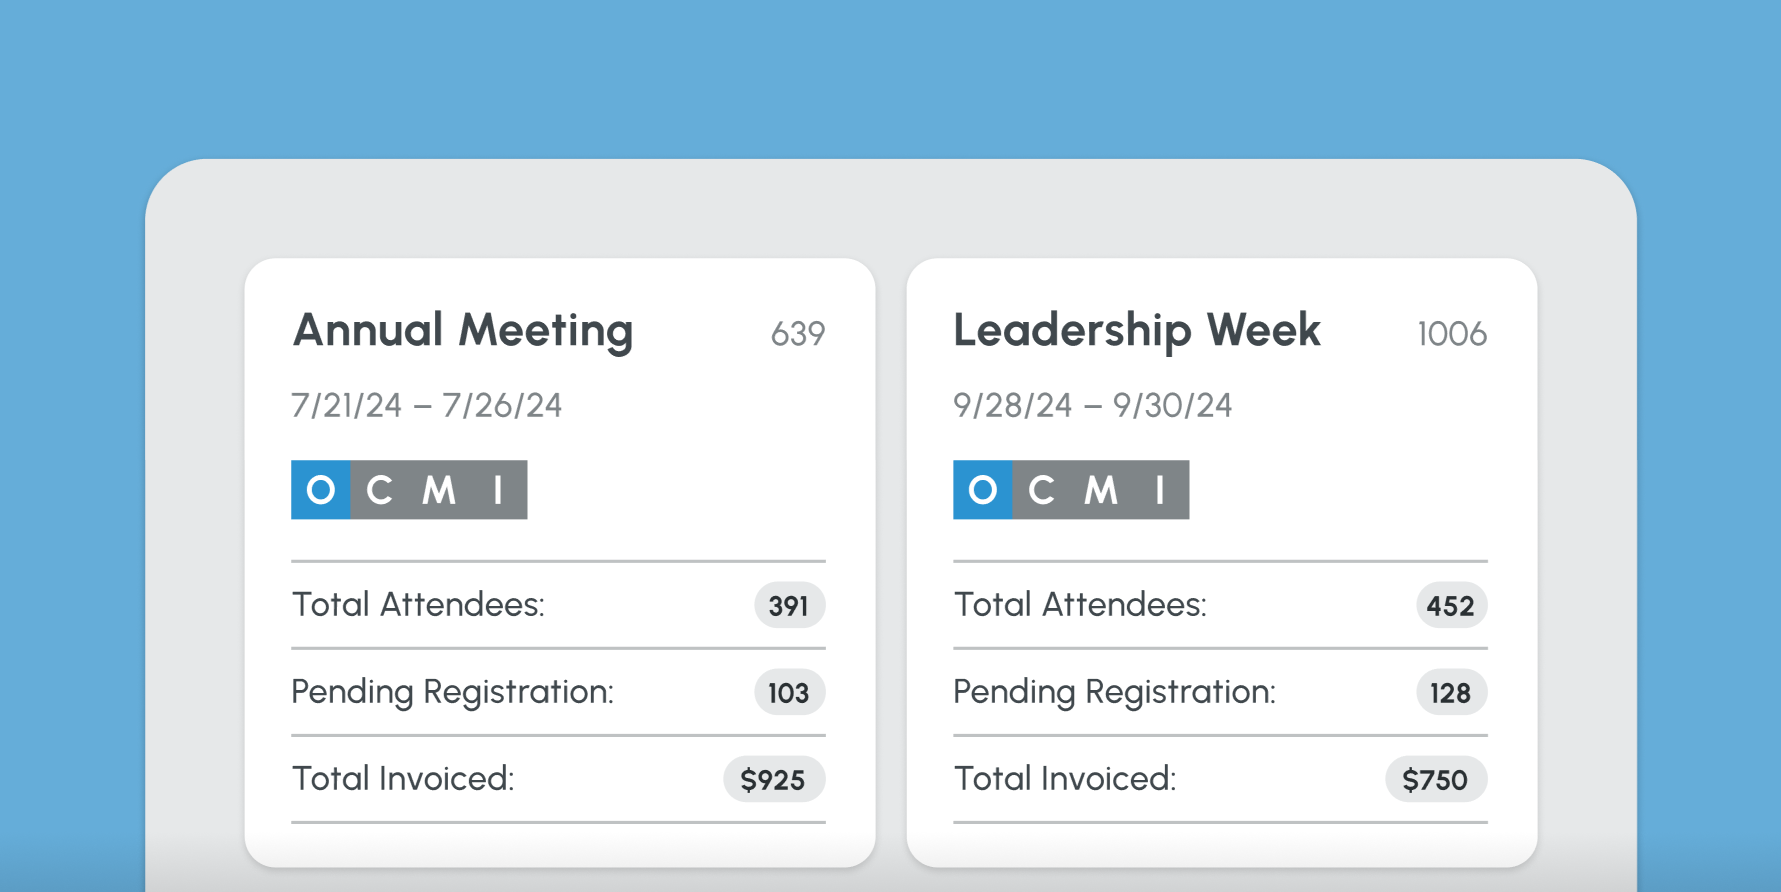
Task: Click Annual Meeting total attendees badge 391
Action: pyautogui.click(x=789, y=605)
